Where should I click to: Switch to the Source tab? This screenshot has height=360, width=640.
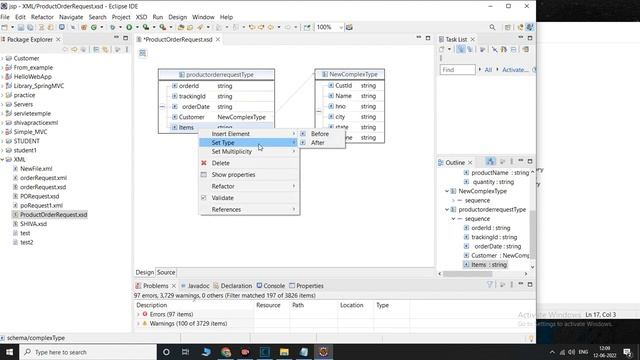(x=166, y=272)
